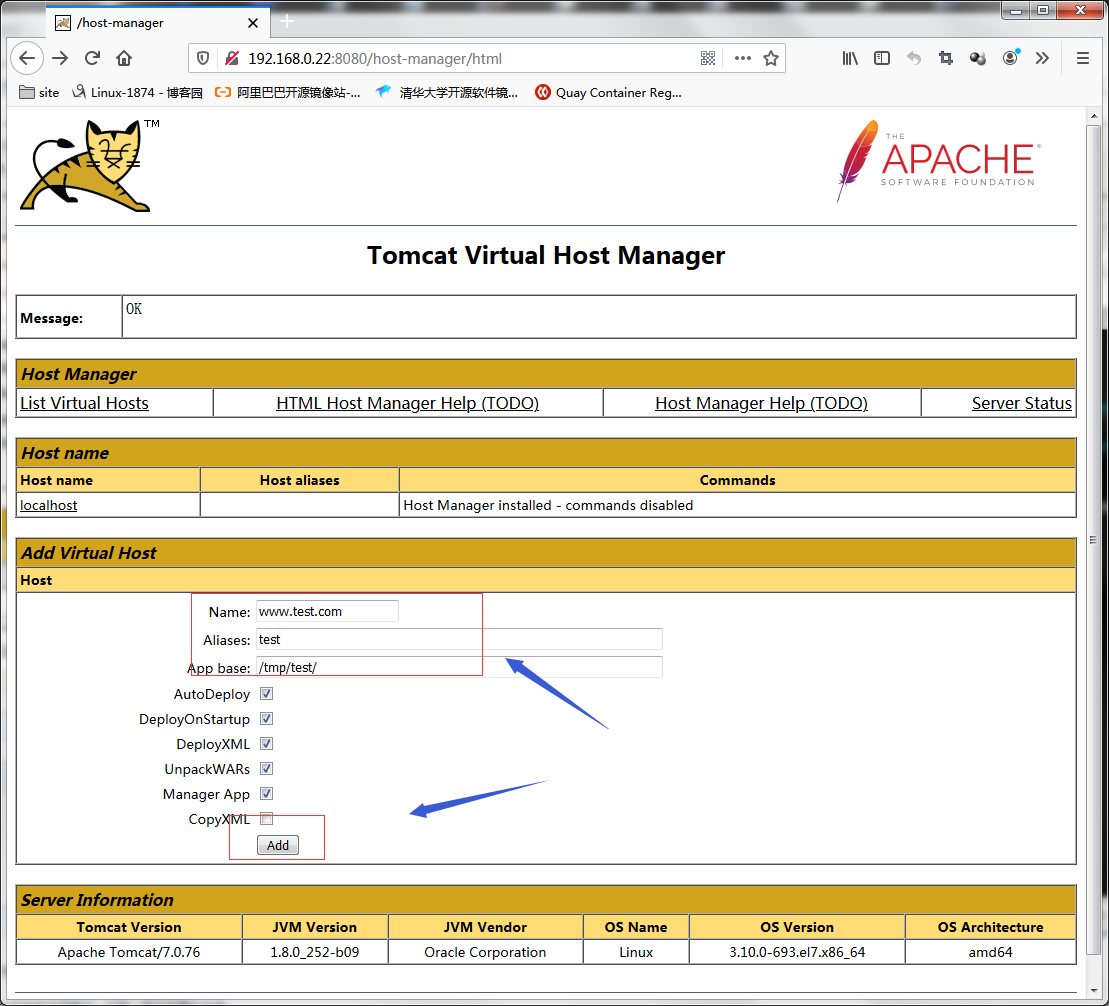Open the site bookmarks folder

(39, 93)
